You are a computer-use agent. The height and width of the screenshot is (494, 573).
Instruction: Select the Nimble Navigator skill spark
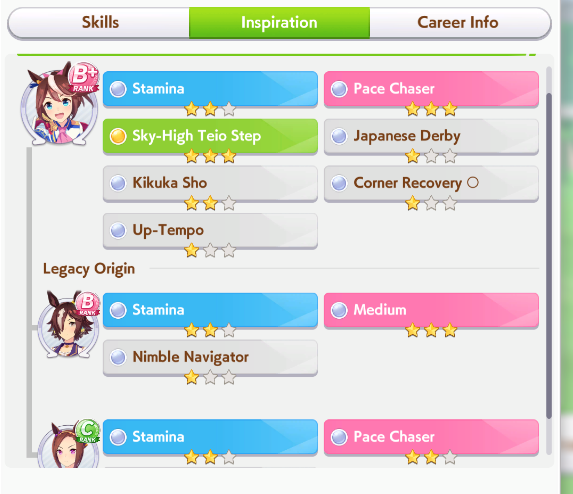click(210, 357)
